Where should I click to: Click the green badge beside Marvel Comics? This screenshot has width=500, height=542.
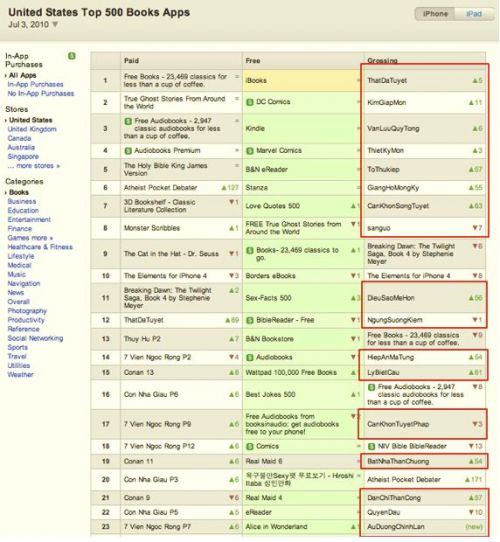pyautogui.click(x=250, y=151)
